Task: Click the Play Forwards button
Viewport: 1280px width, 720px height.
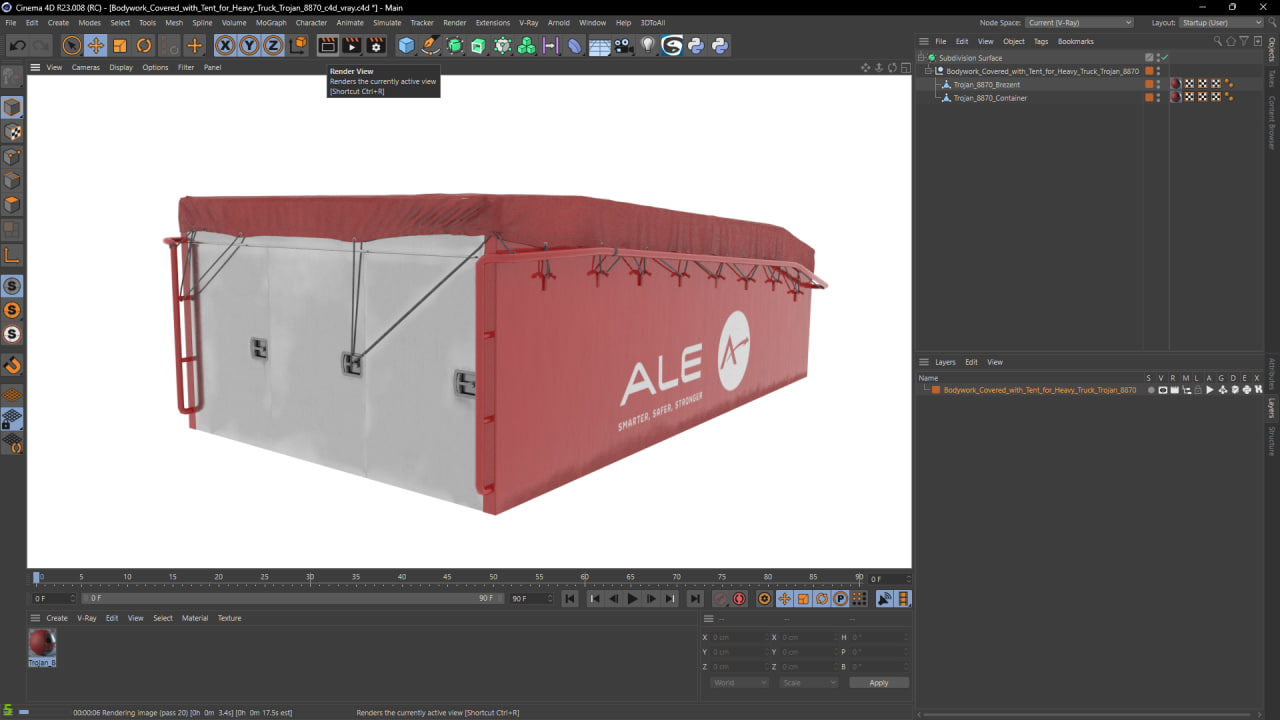Action: tap(632, 599)
